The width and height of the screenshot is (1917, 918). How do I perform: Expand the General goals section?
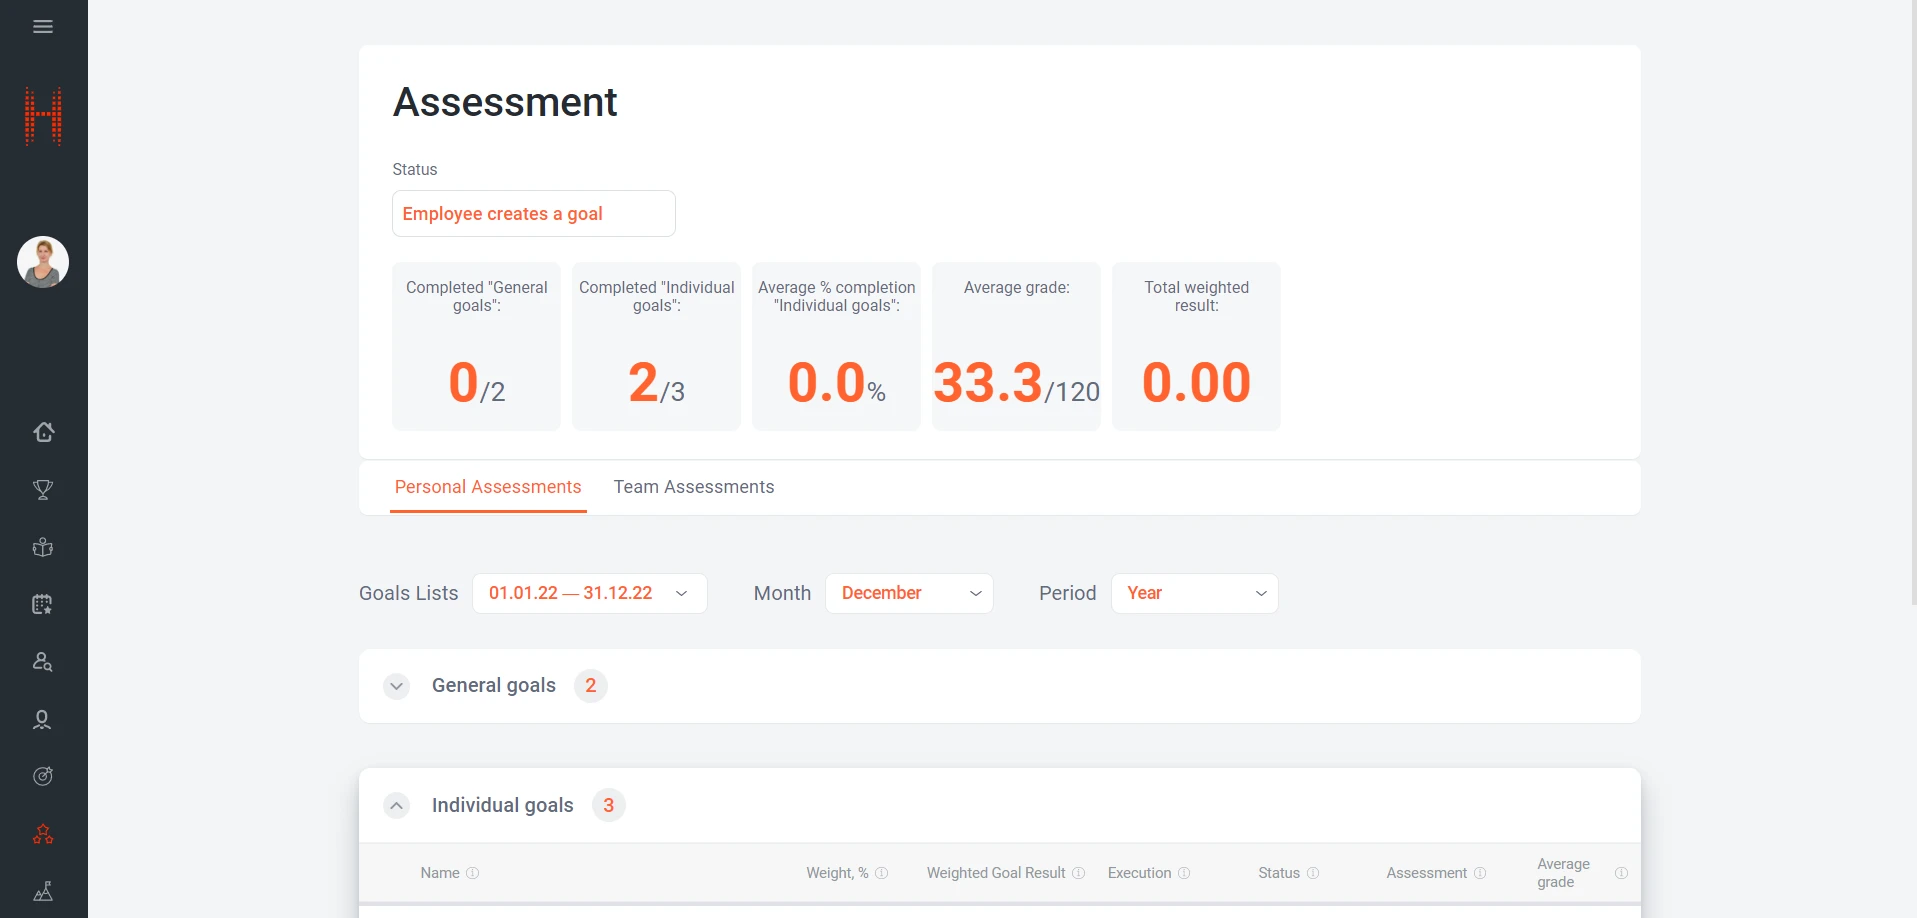(397, 686)
